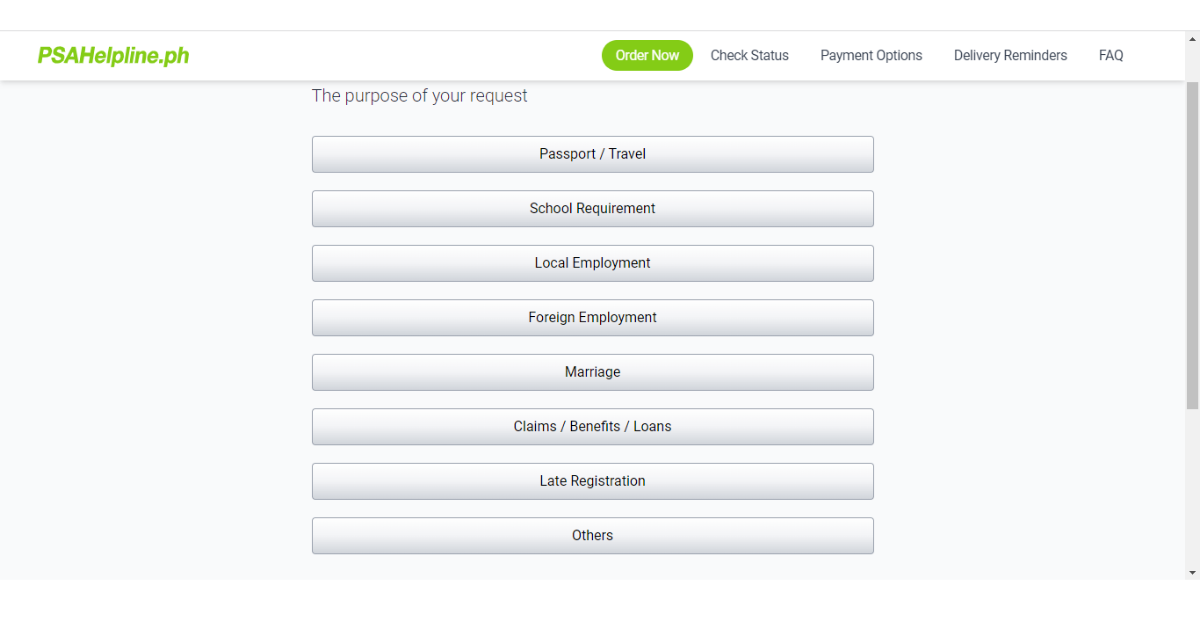Go to Check Status
1200x628 pixels.
pos(749,55)
